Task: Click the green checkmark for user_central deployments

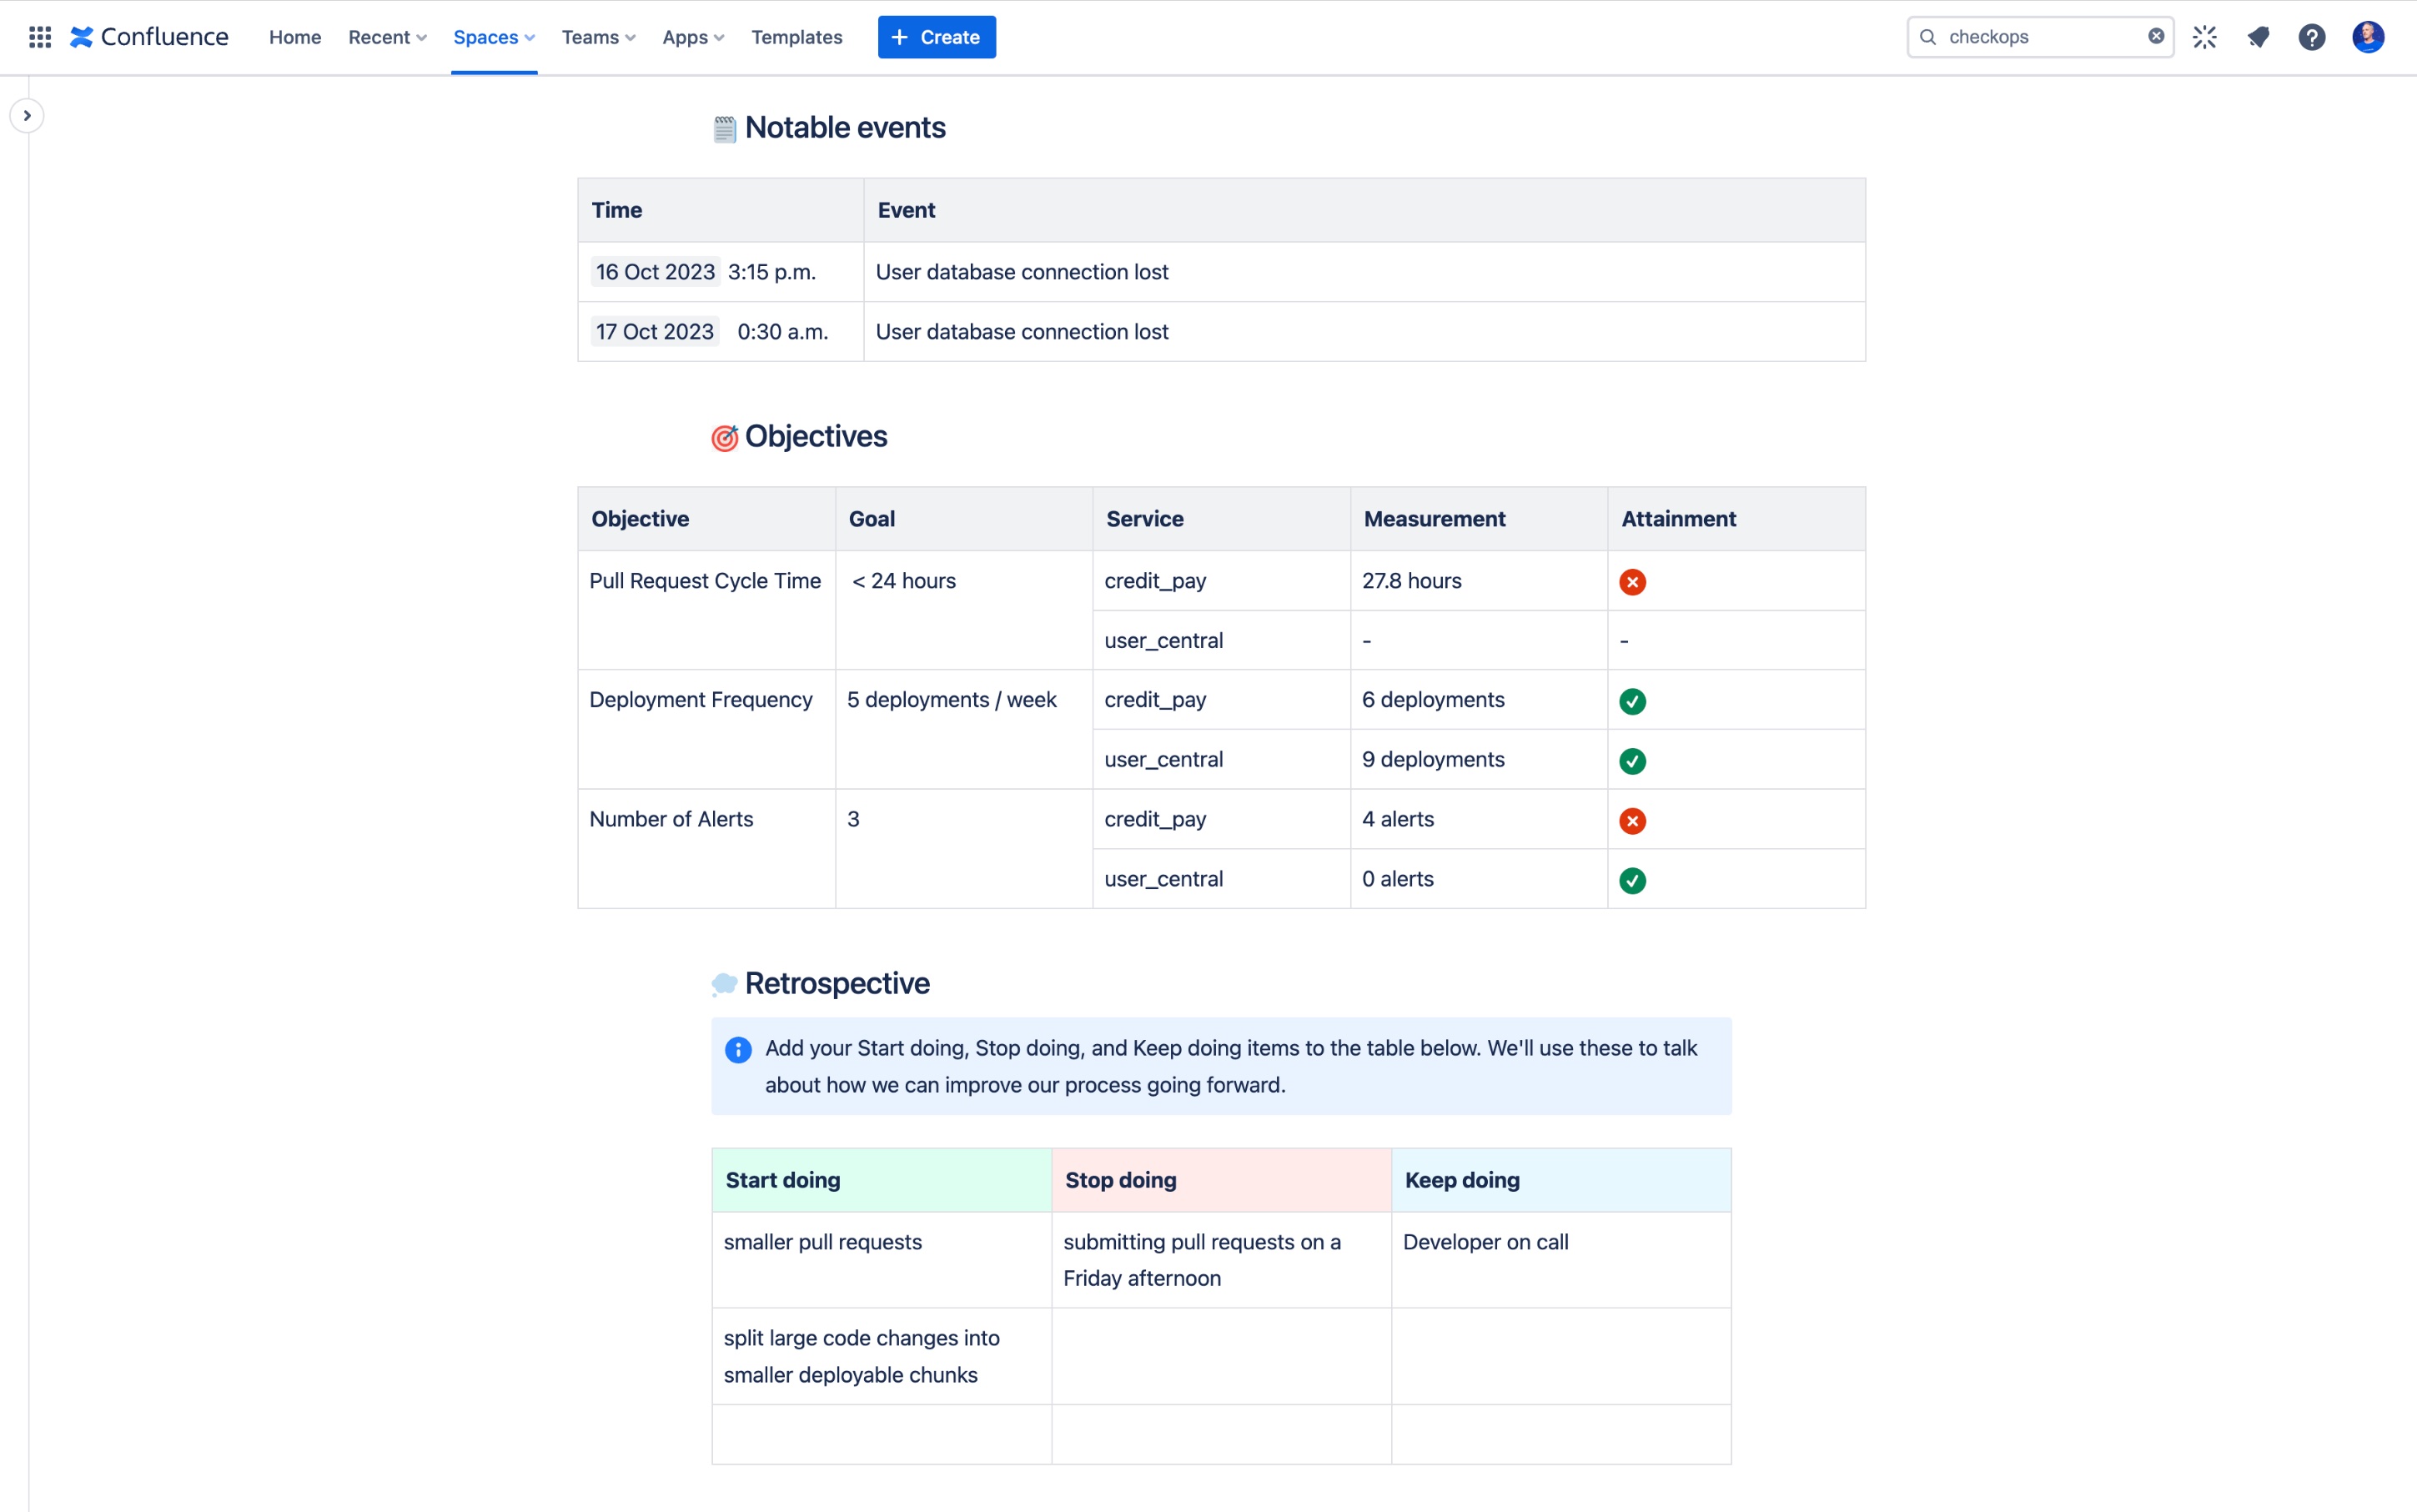Action: pos(1631,760)
